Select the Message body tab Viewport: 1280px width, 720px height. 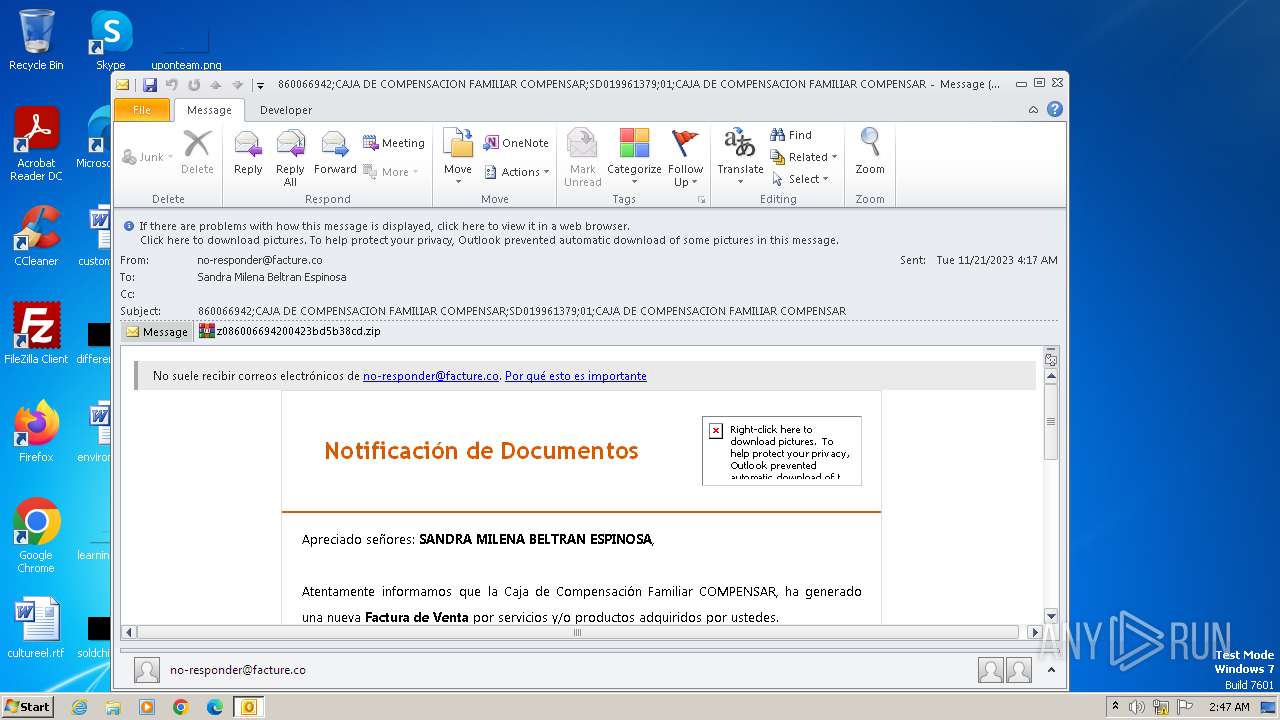(157, 332)
